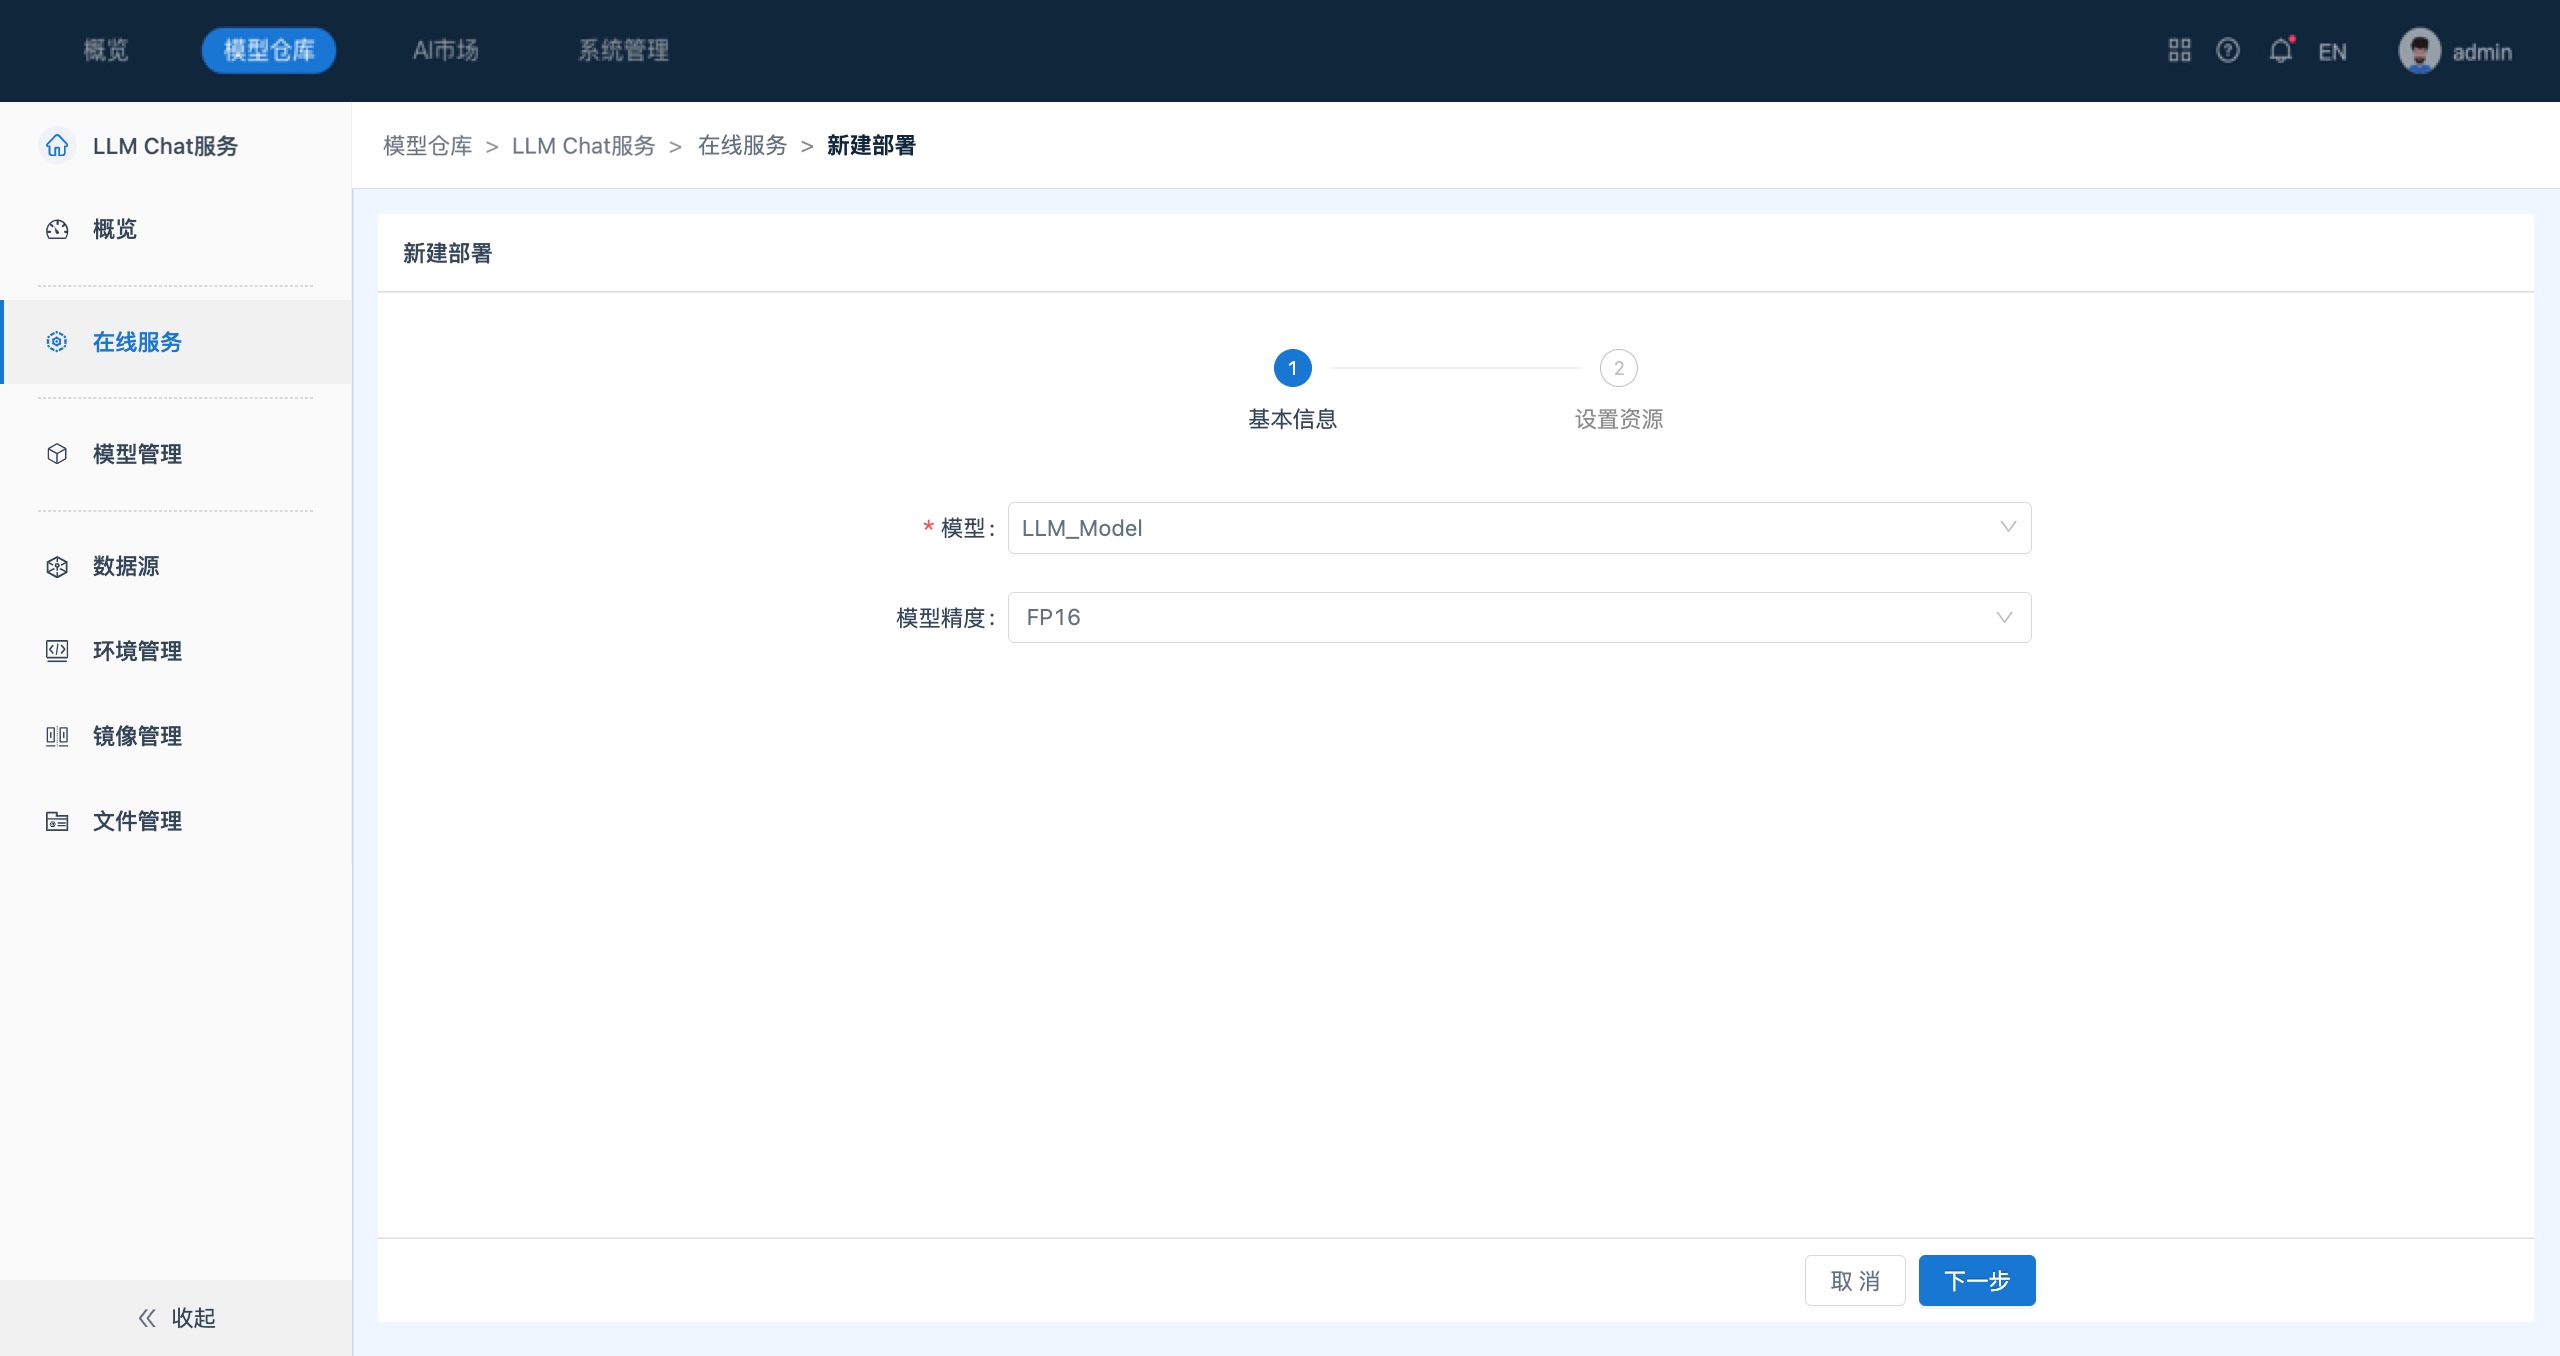Jump to step 2 设置资源
Image resolution: width=2560 pixels, height=1356 pixels.
tap(1618, 369)
